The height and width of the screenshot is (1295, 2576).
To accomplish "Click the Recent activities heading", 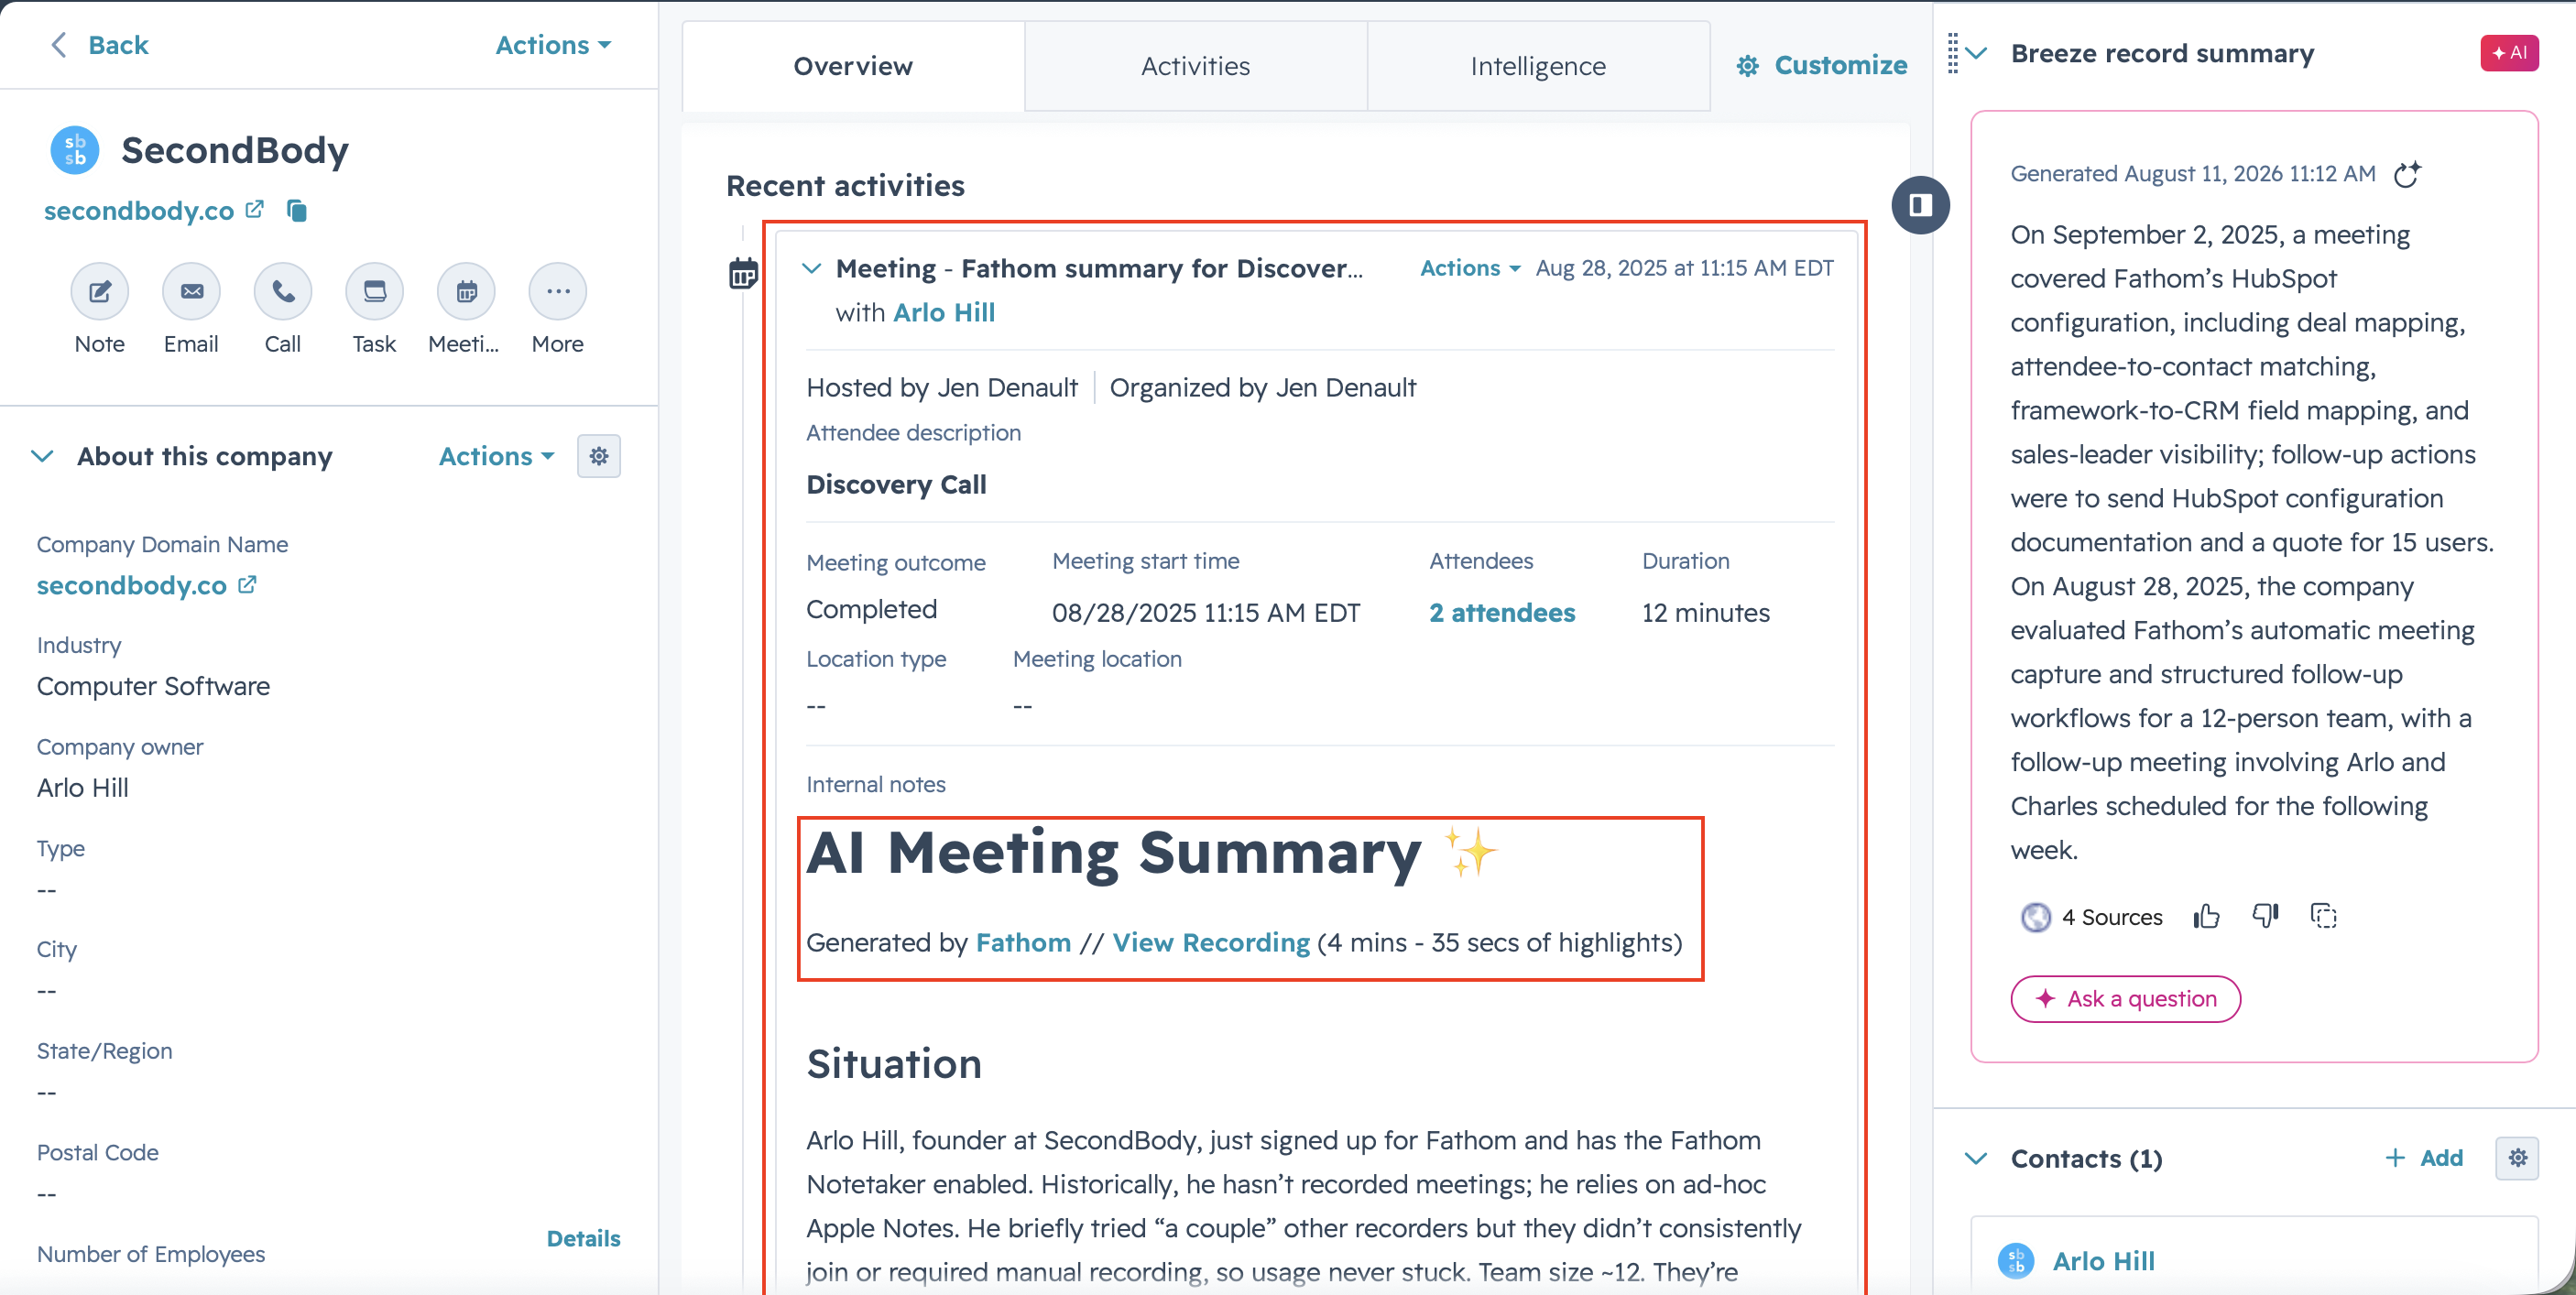I will pyautogui.click(x=845, y=186).
